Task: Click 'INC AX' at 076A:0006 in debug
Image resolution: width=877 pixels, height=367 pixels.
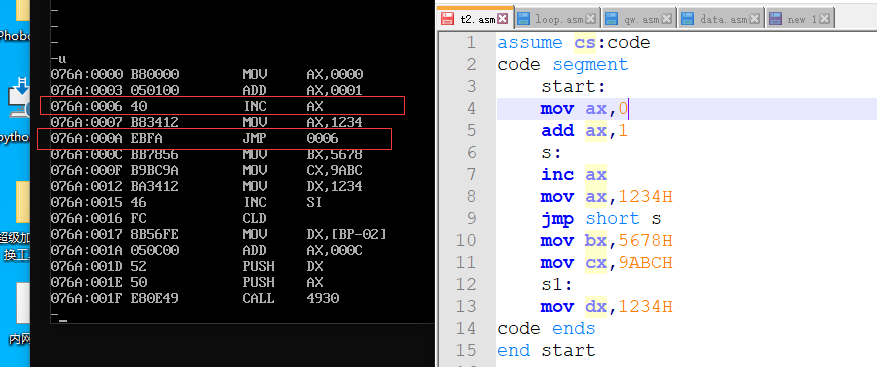Action: click(283, 106)
